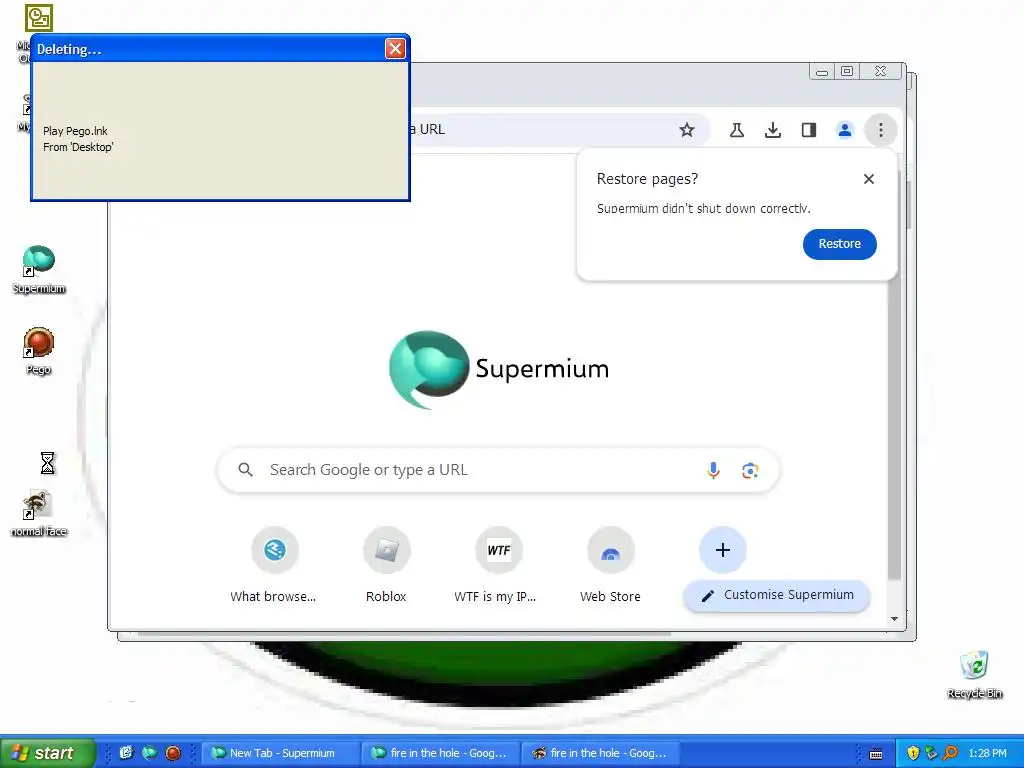Click the orange magnifier tray icon
Image resolution: width=1024 pixels, height=768 pixels.
click(950, 753)
